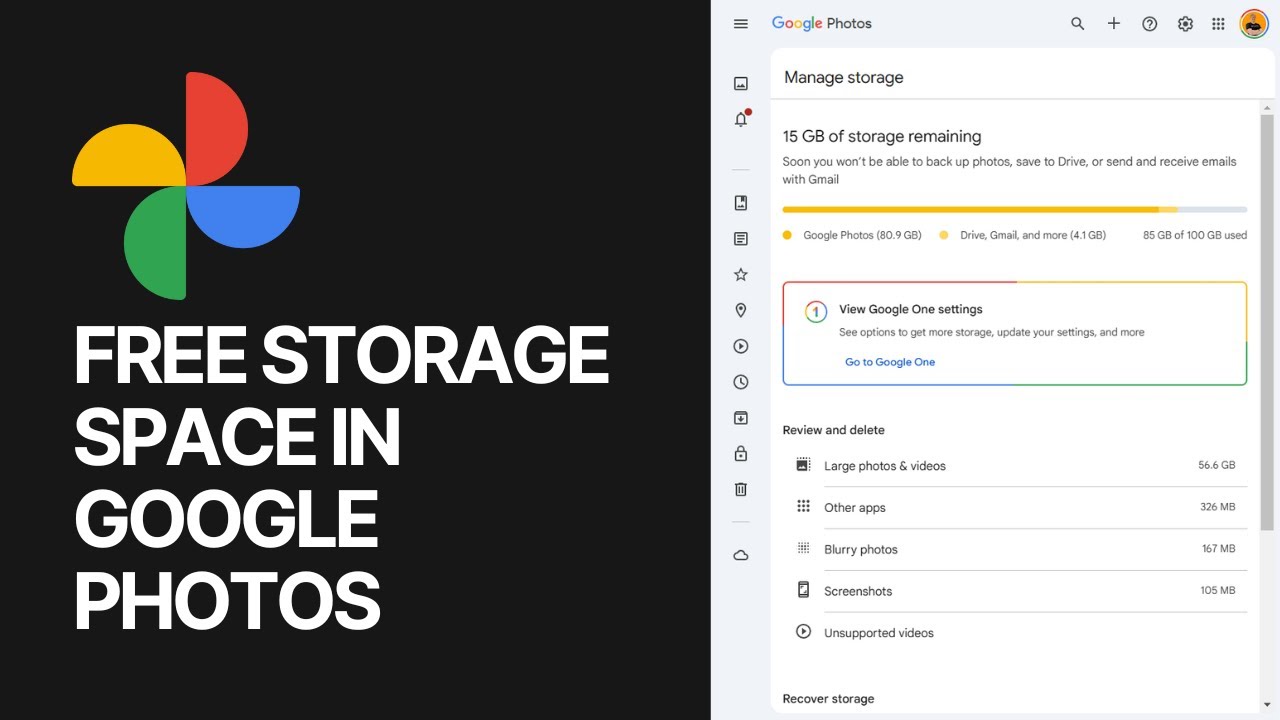Click the Google Photos yellow legend dot
1280x720 pixels.
[787, 235]
